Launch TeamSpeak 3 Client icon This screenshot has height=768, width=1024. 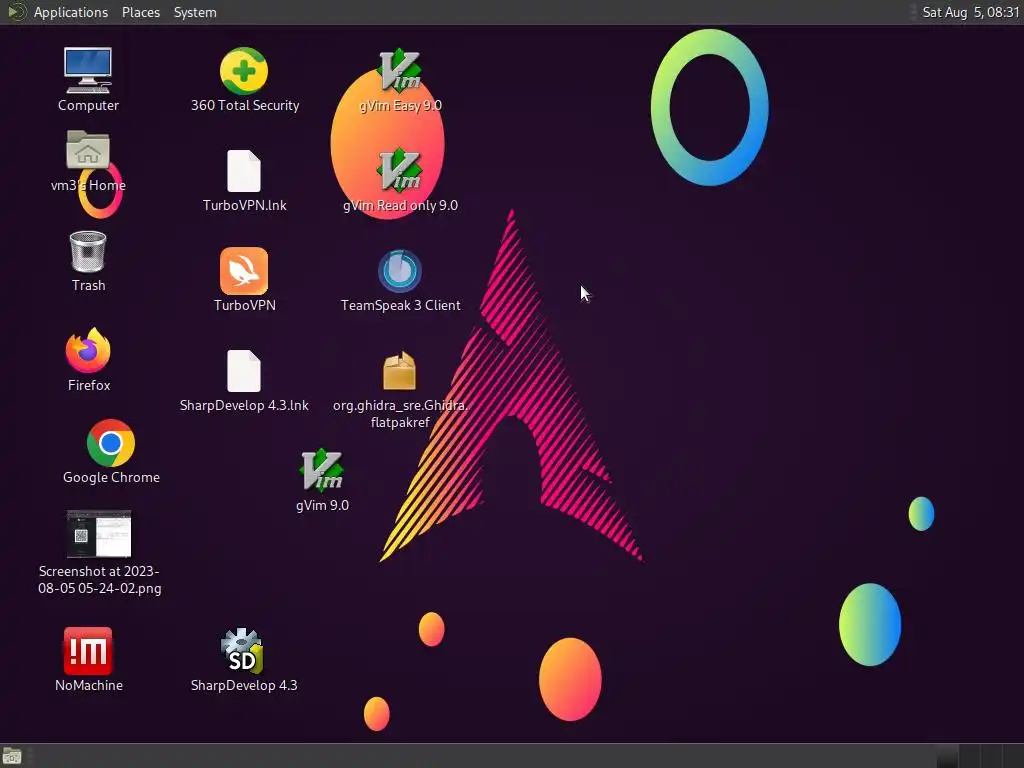pyautogui.click(x=400, y=271)
